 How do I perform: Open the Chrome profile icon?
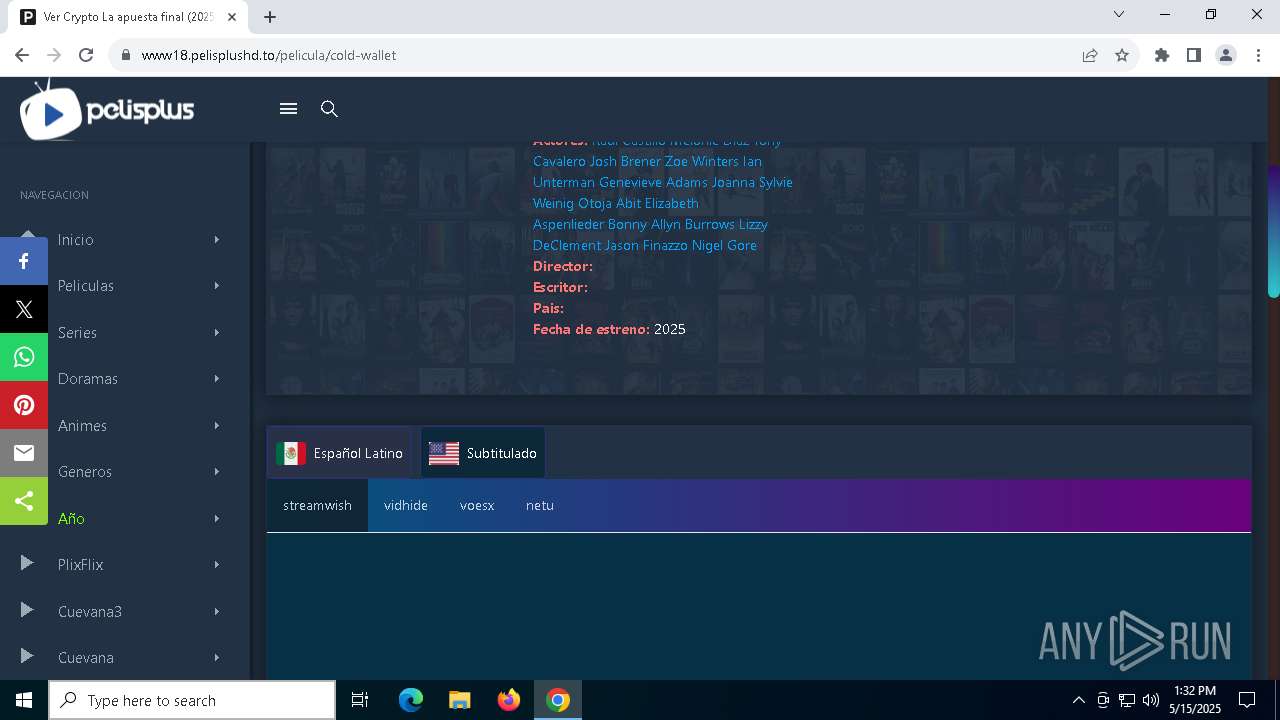pos(1226,55)
